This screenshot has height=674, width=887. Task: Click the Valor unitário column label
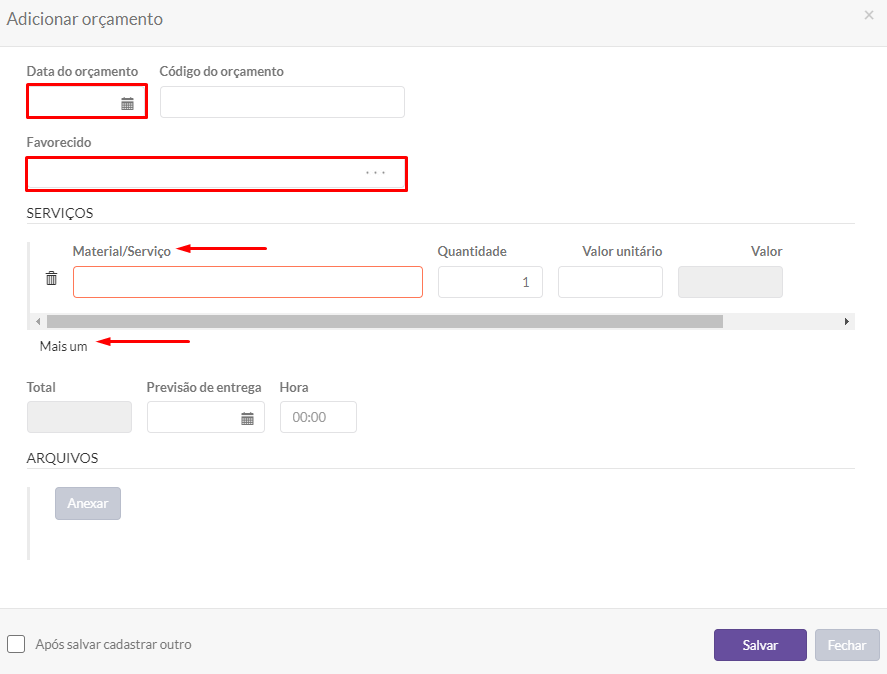click(622, 251)
